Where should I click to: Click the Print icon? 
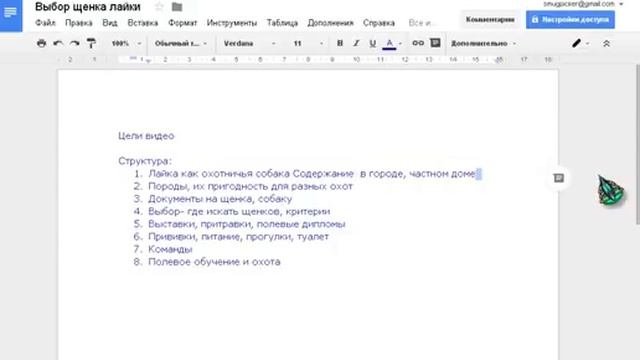click(41, 43)
